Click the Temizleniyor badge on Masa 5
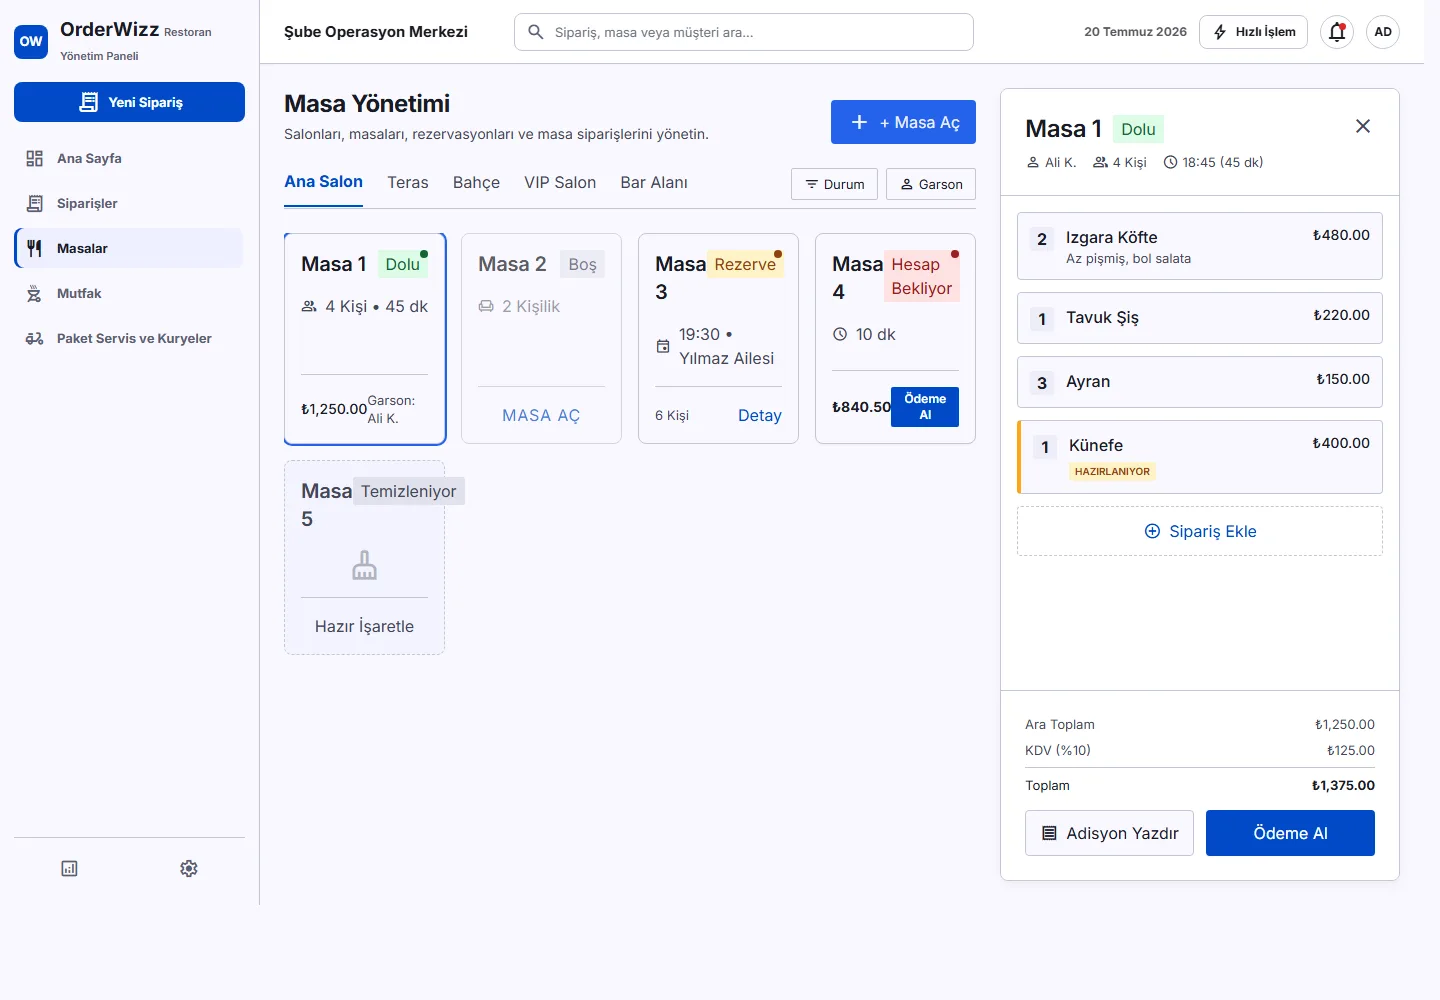1440x1000 pixels. (409, 491)
